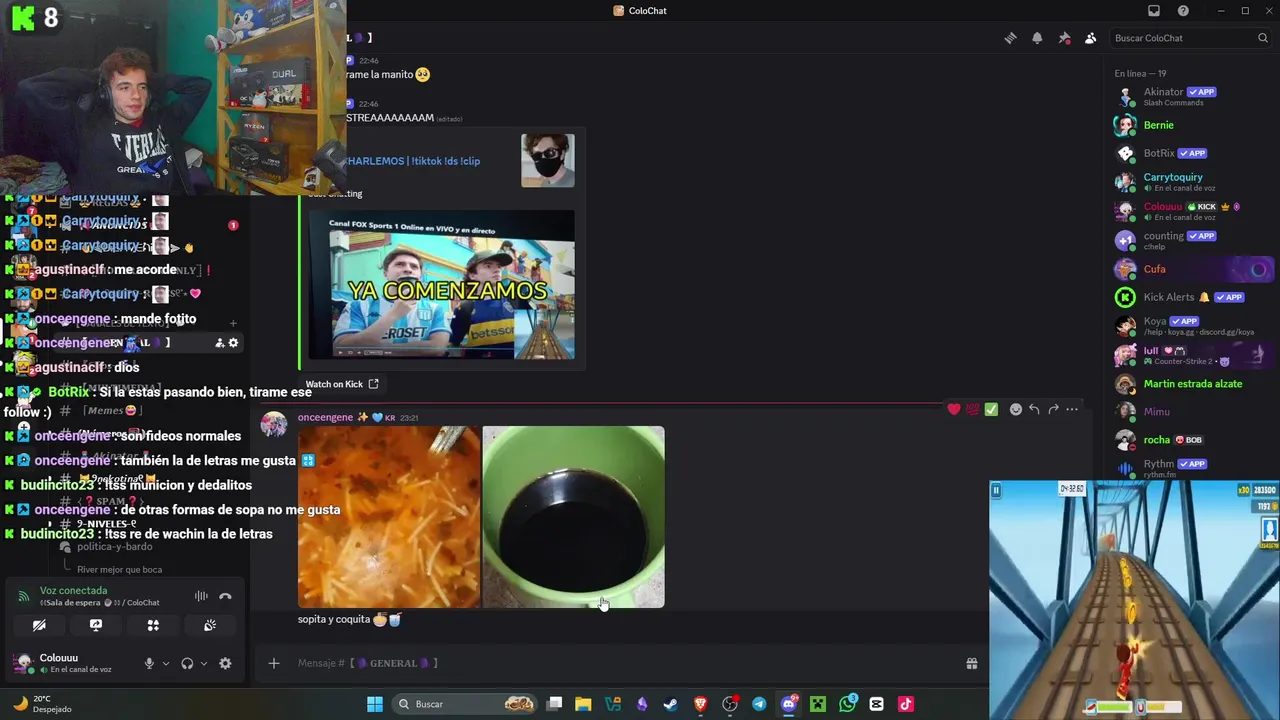The width and height of the screenshot is (1280, 720).
Task: Open the weather widget showing 20°C
Action: pyautogui.click(x=44, y=704)
